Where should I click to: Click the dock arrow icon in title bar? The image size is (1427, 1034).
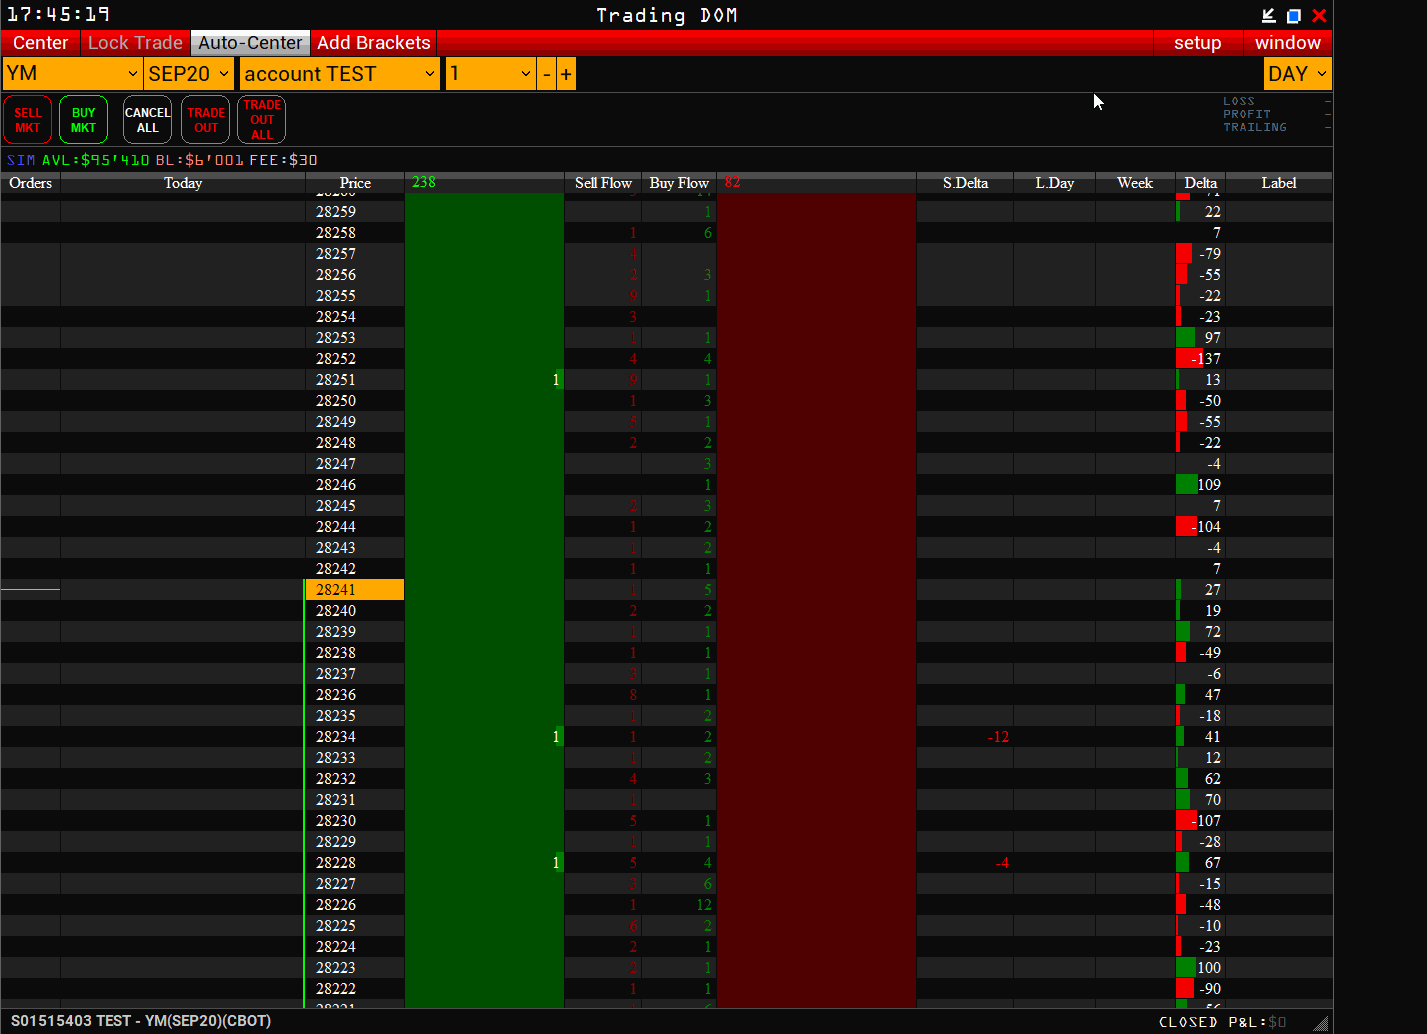click(x=1268, y=16)
